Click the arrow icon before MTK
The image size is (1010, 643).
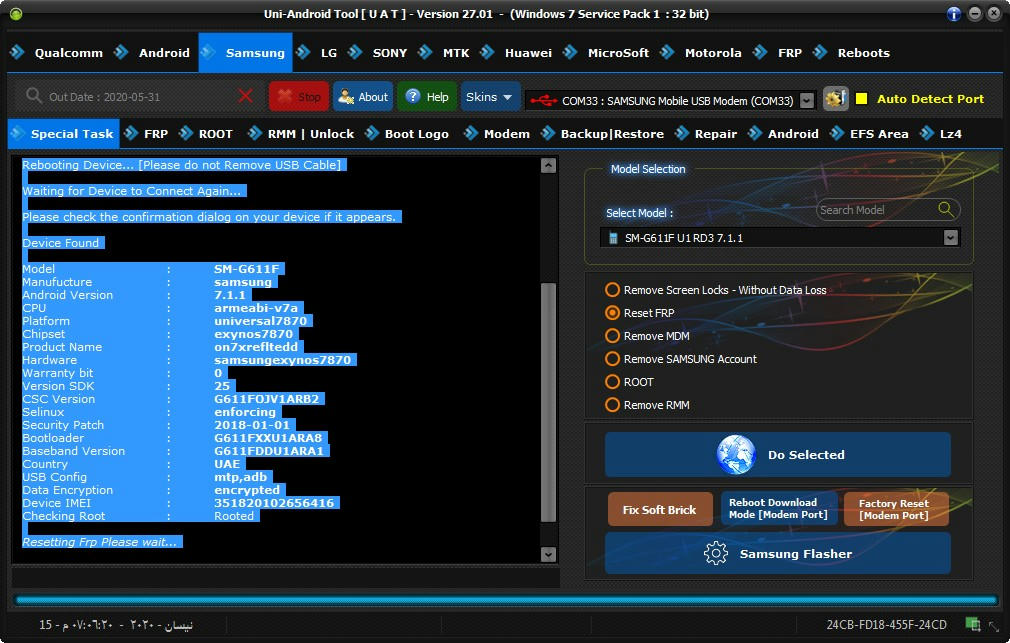(425, 52)
